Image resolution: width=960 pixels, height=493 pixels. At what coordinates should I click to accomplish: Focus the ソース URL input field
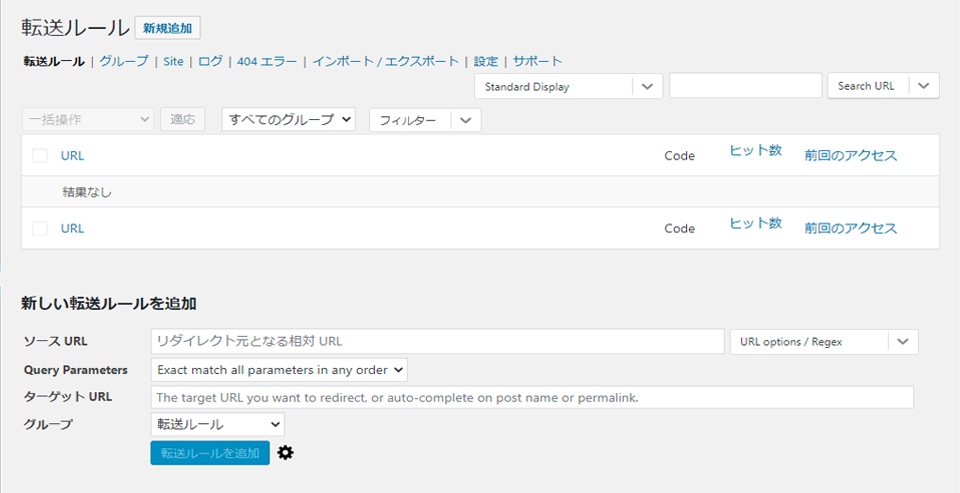coord(437,341)
